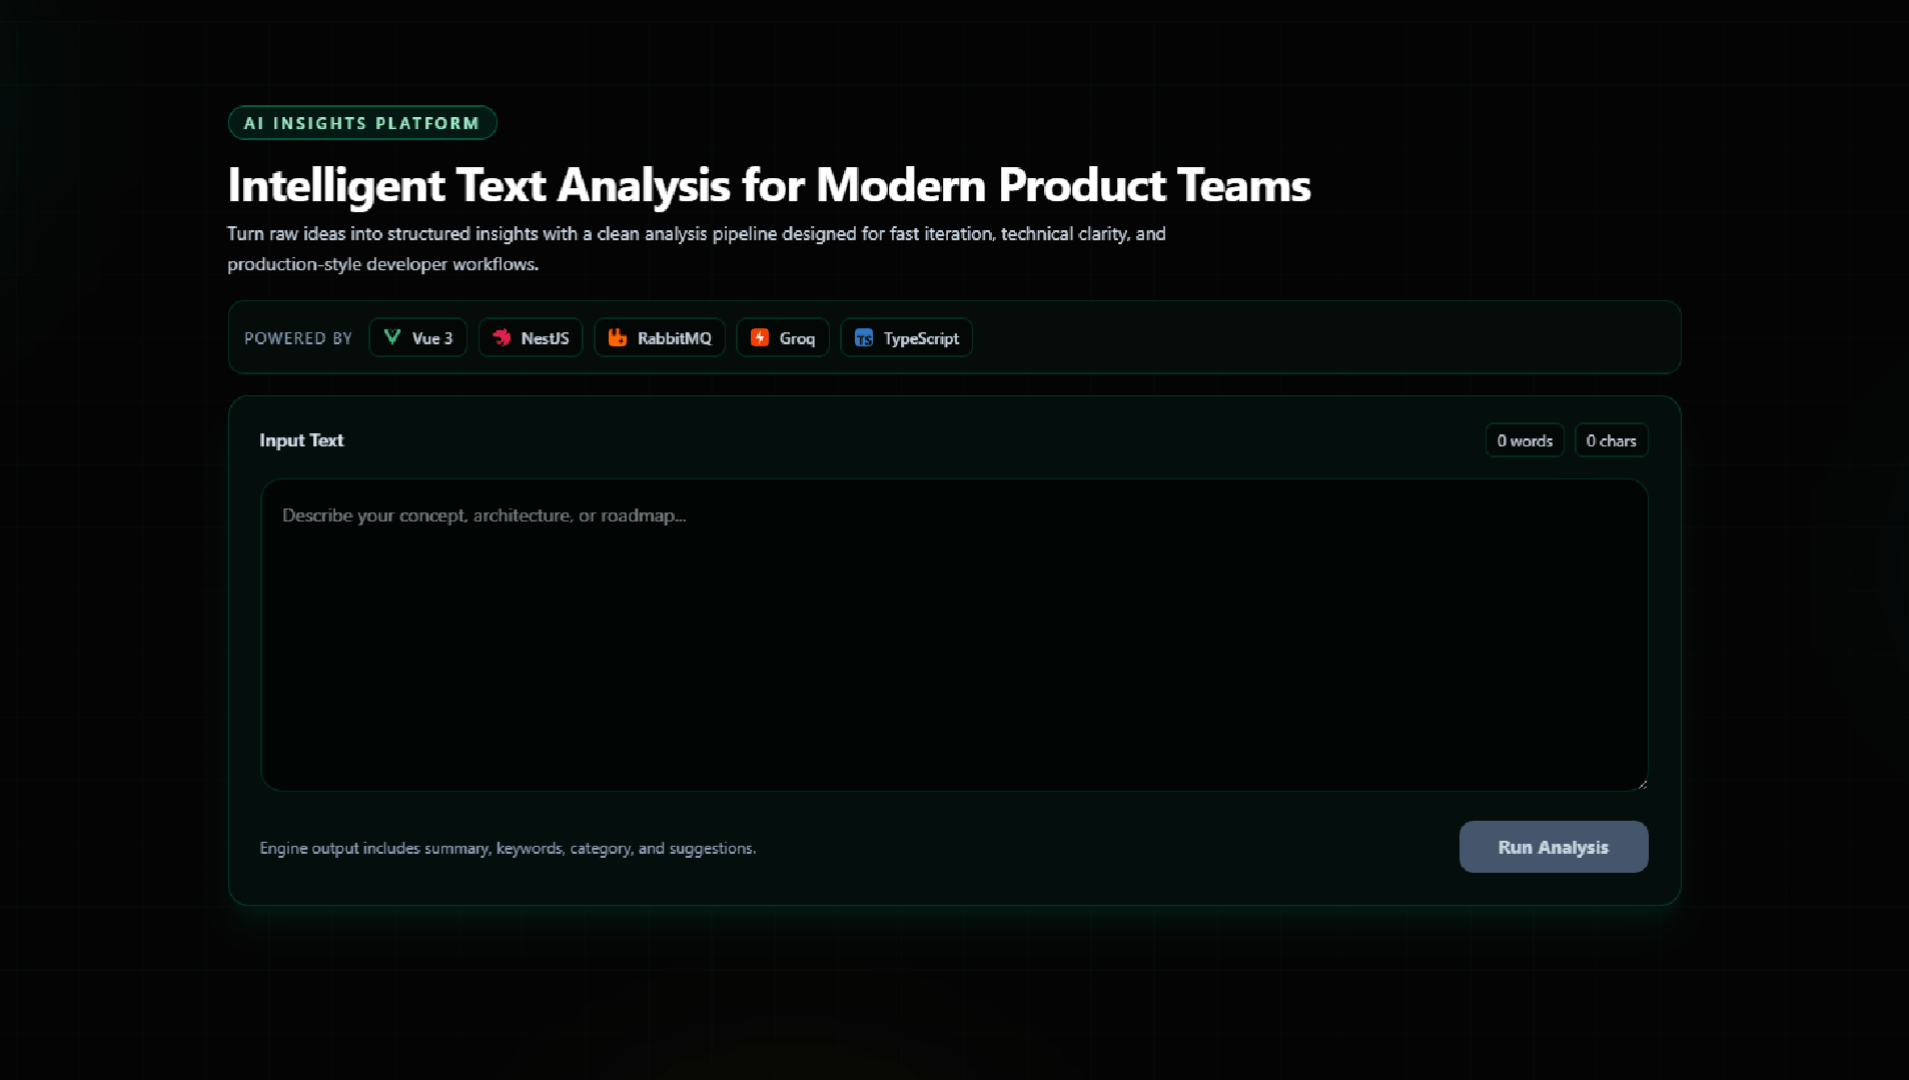Viewport: 1909px width, 1080px height.
Task: Click the Intelligent Text Analysis heading
Action: [768, 185]
